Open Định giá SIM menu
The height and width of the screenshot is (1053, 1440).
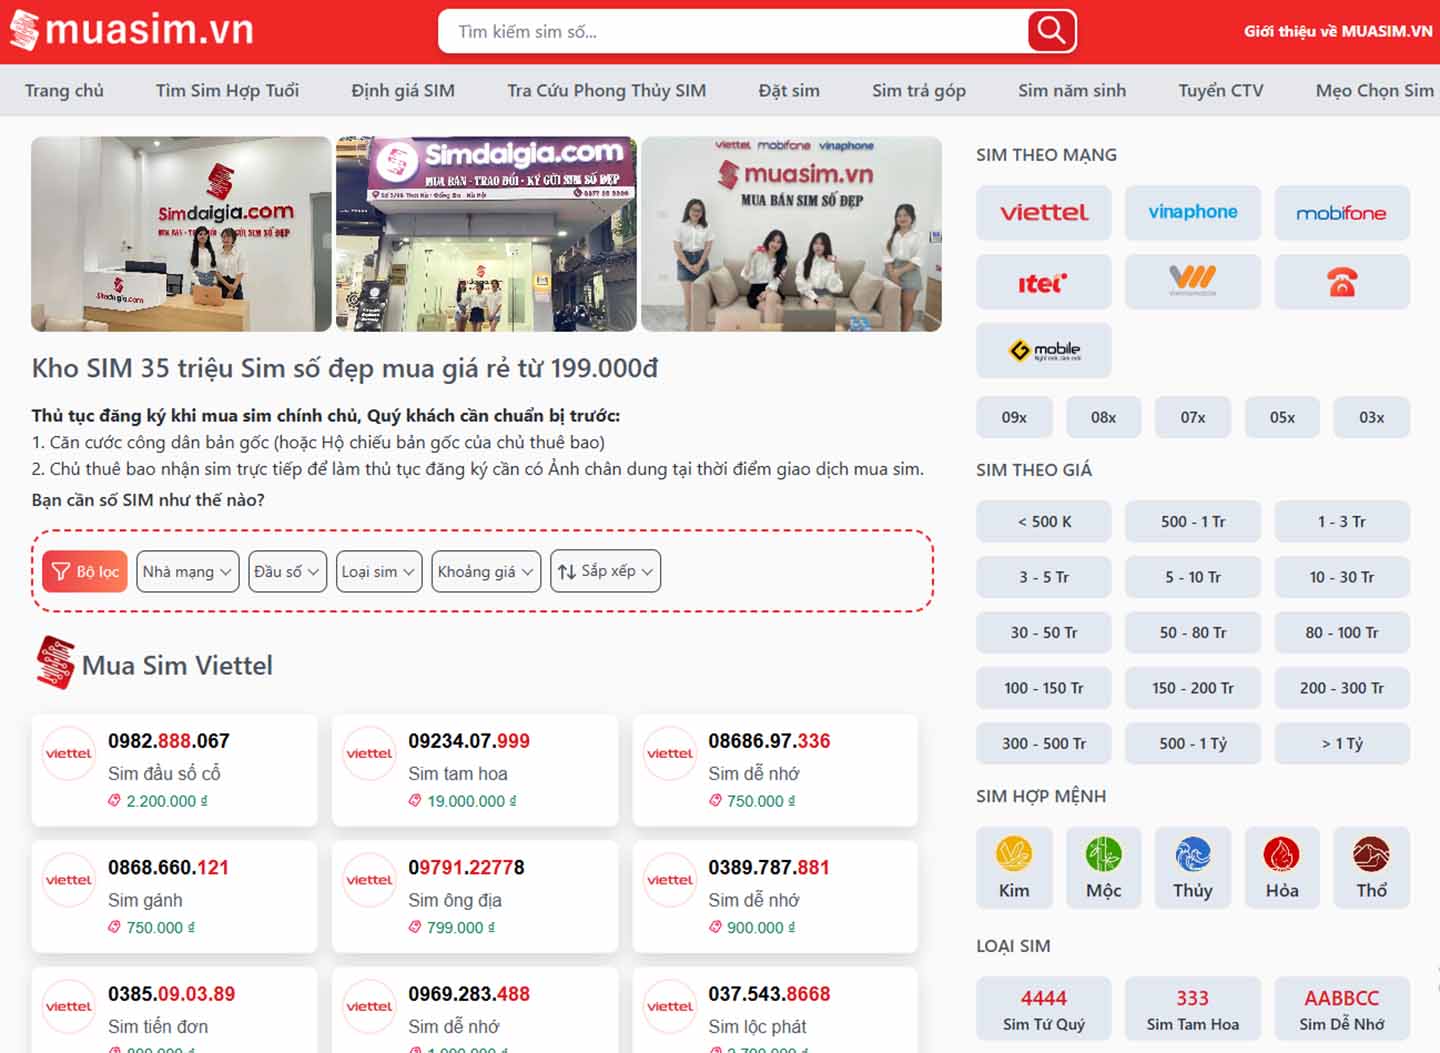click(403, 90)
